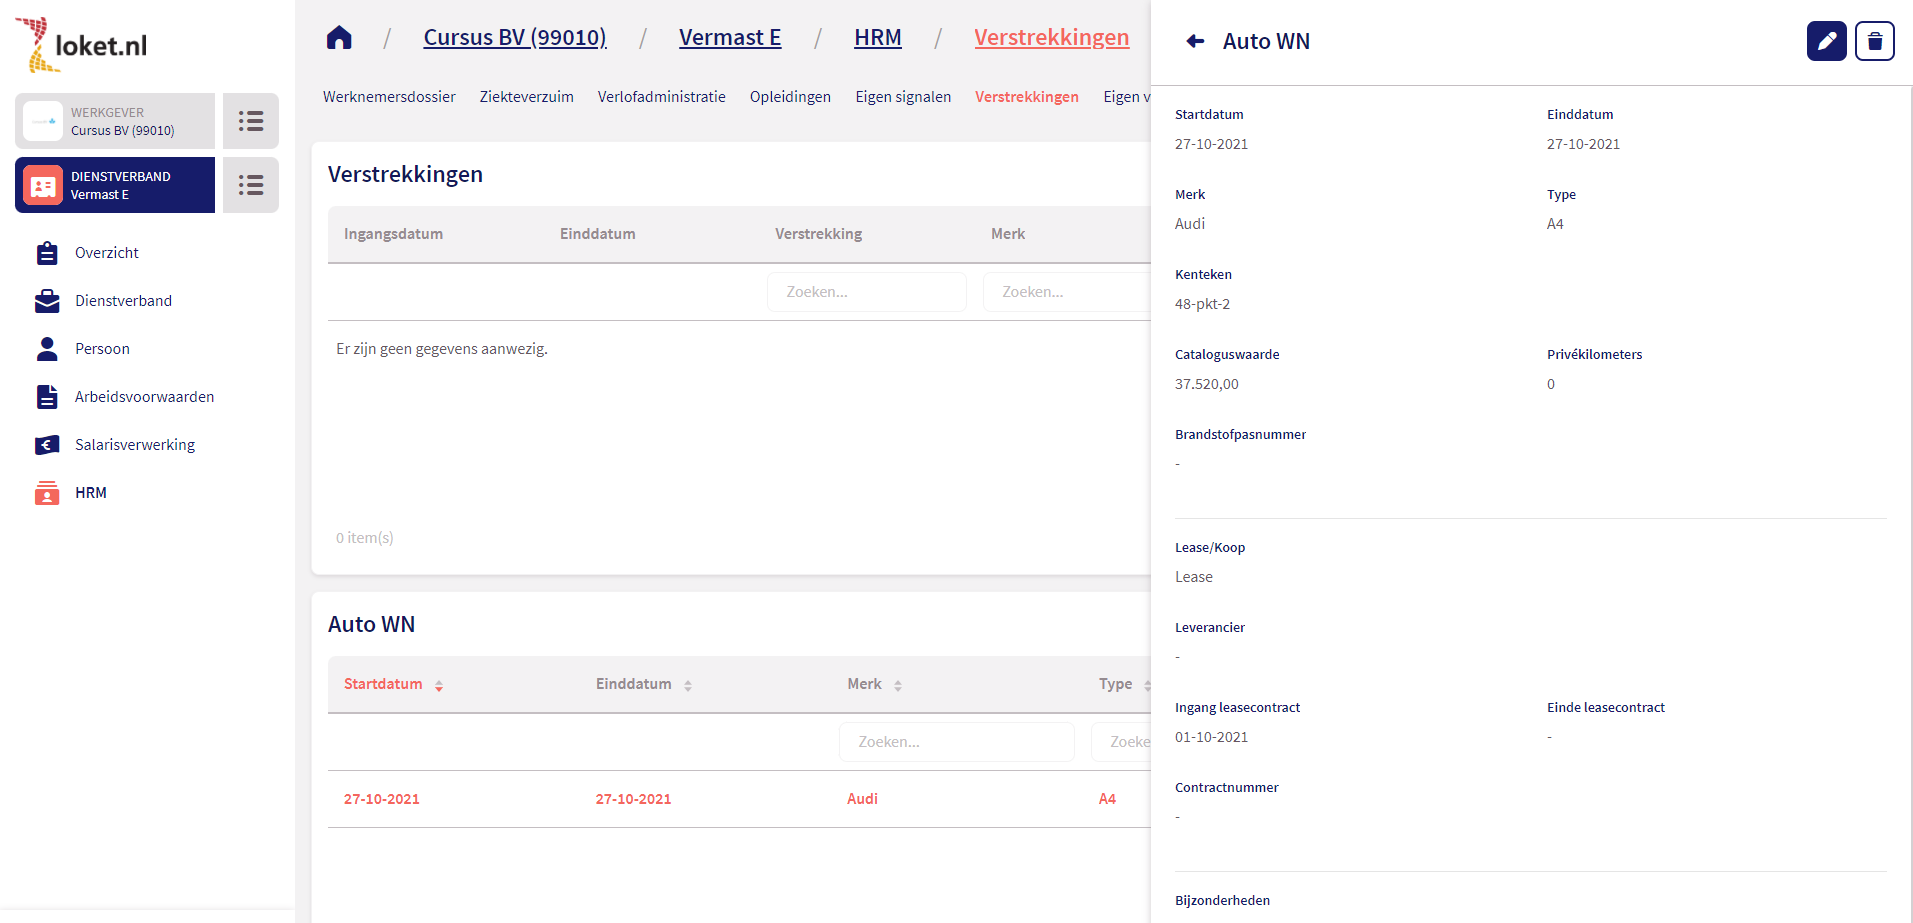This screenshot has height=923, width=1913.
Task: Go back using arrow beside Auto WN
Action: [1194, 41]
